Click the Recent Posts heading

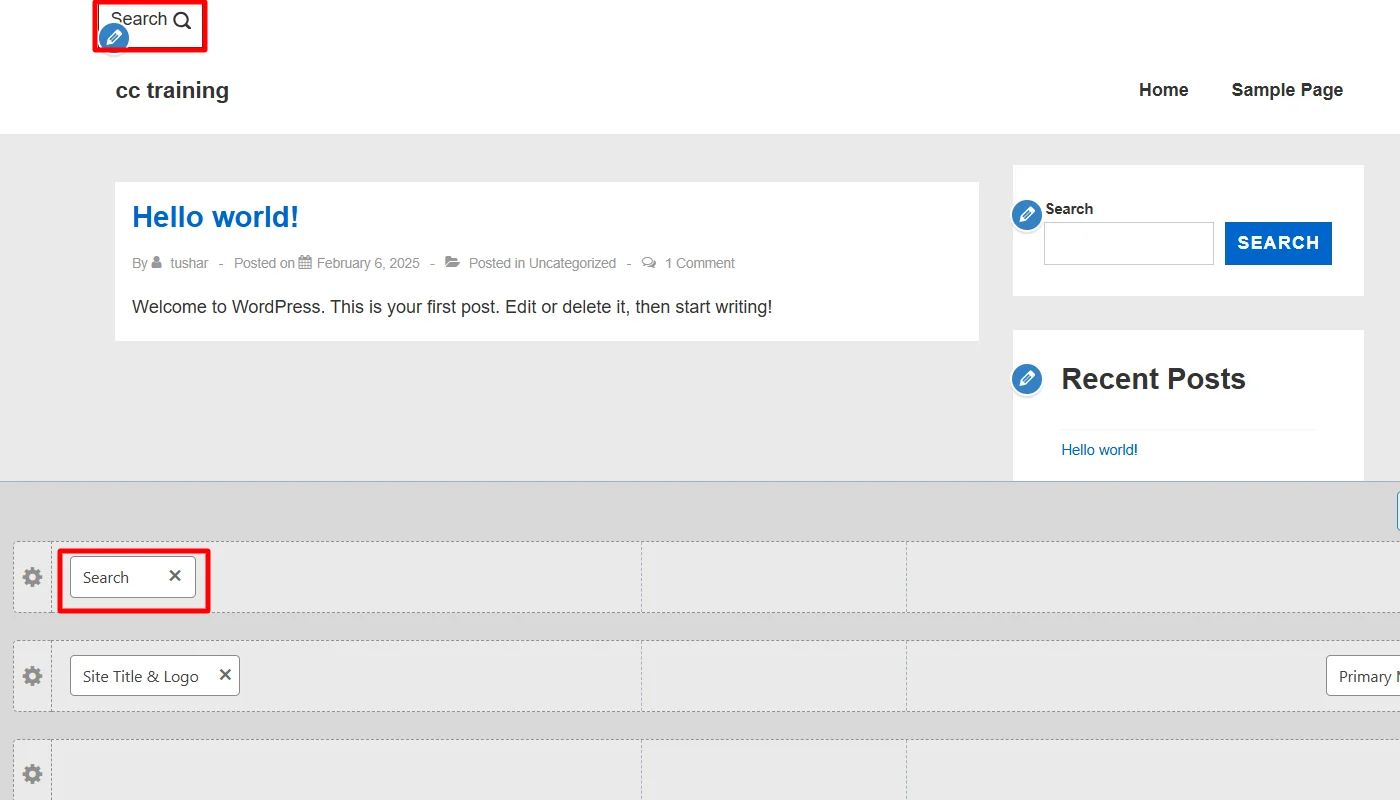coord(1153,379)
